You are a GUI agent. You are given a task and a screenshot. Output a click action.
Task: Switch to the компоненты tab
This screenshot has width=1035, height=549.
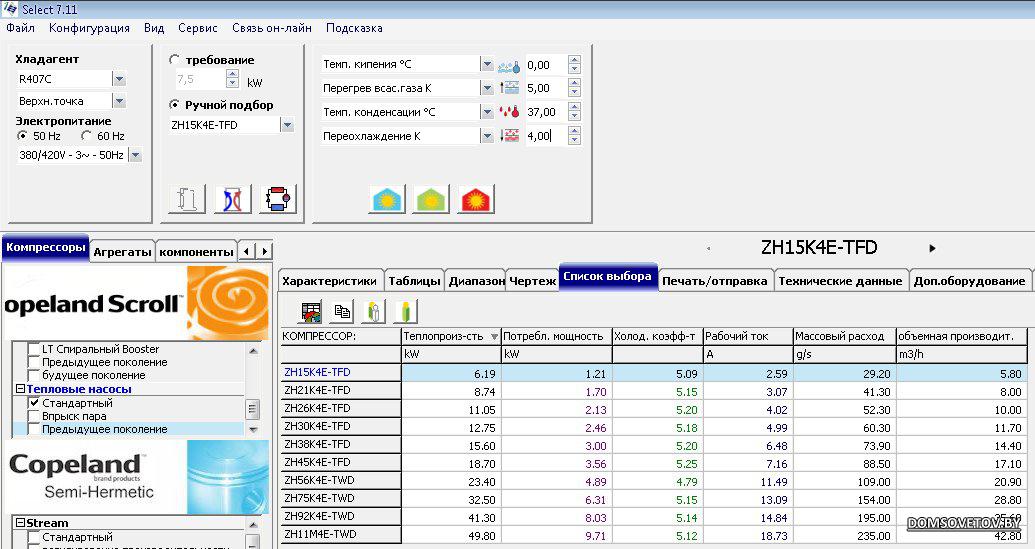197,251
